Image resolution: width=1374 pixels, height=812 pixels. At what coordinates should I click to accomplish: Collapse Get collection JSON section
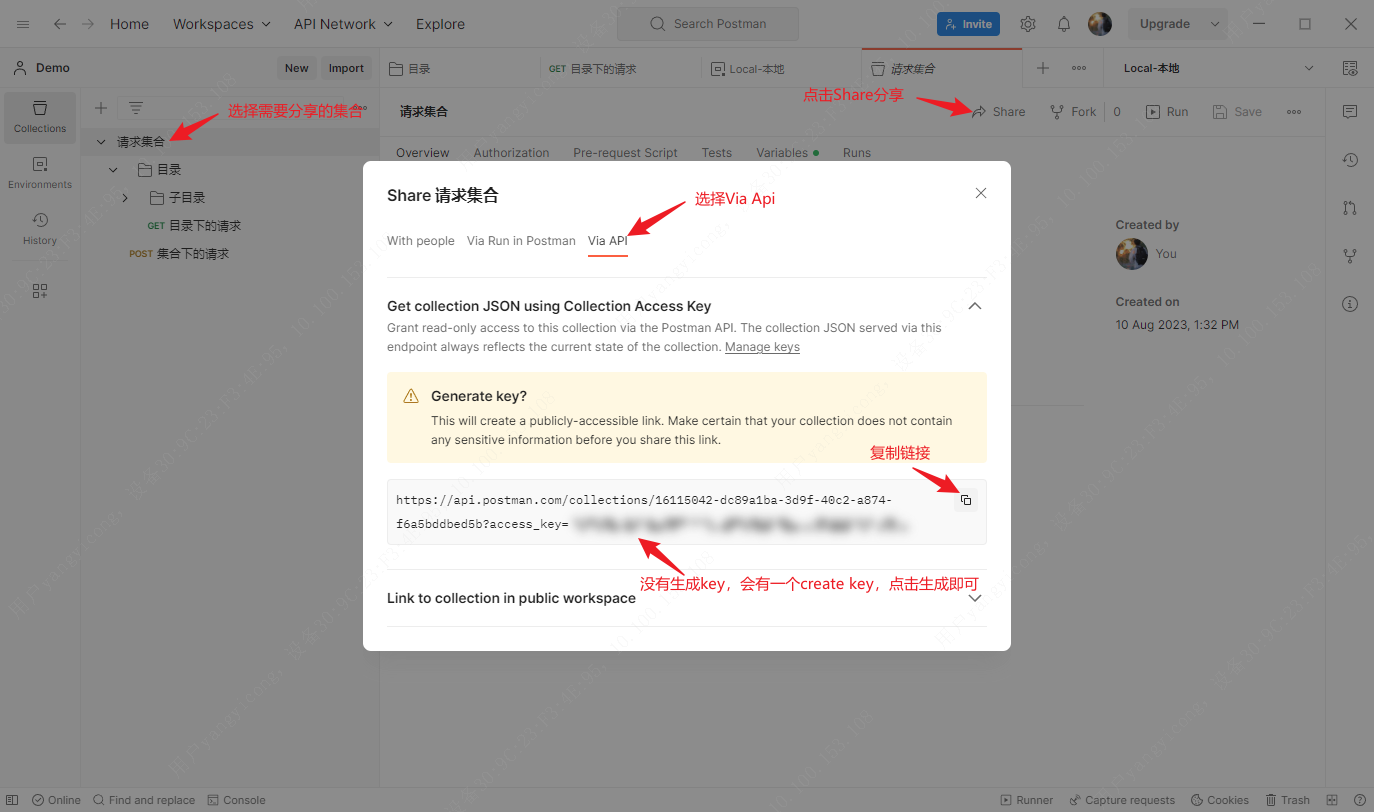coord(975,306)
